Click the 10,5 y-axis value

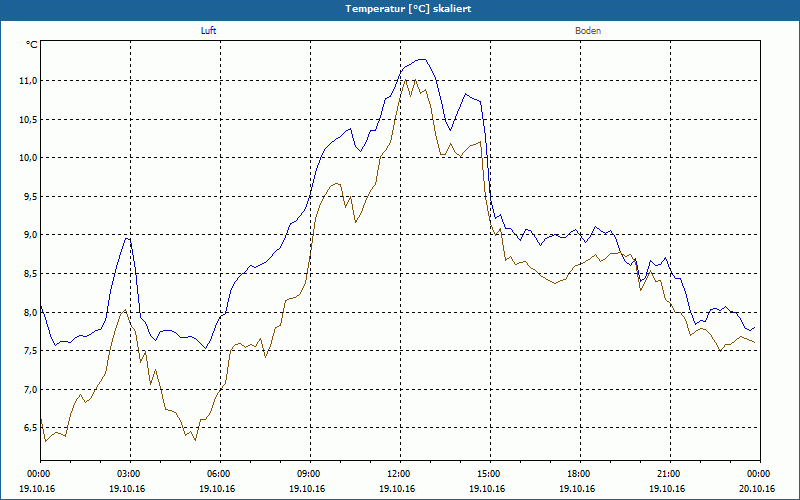28,119
